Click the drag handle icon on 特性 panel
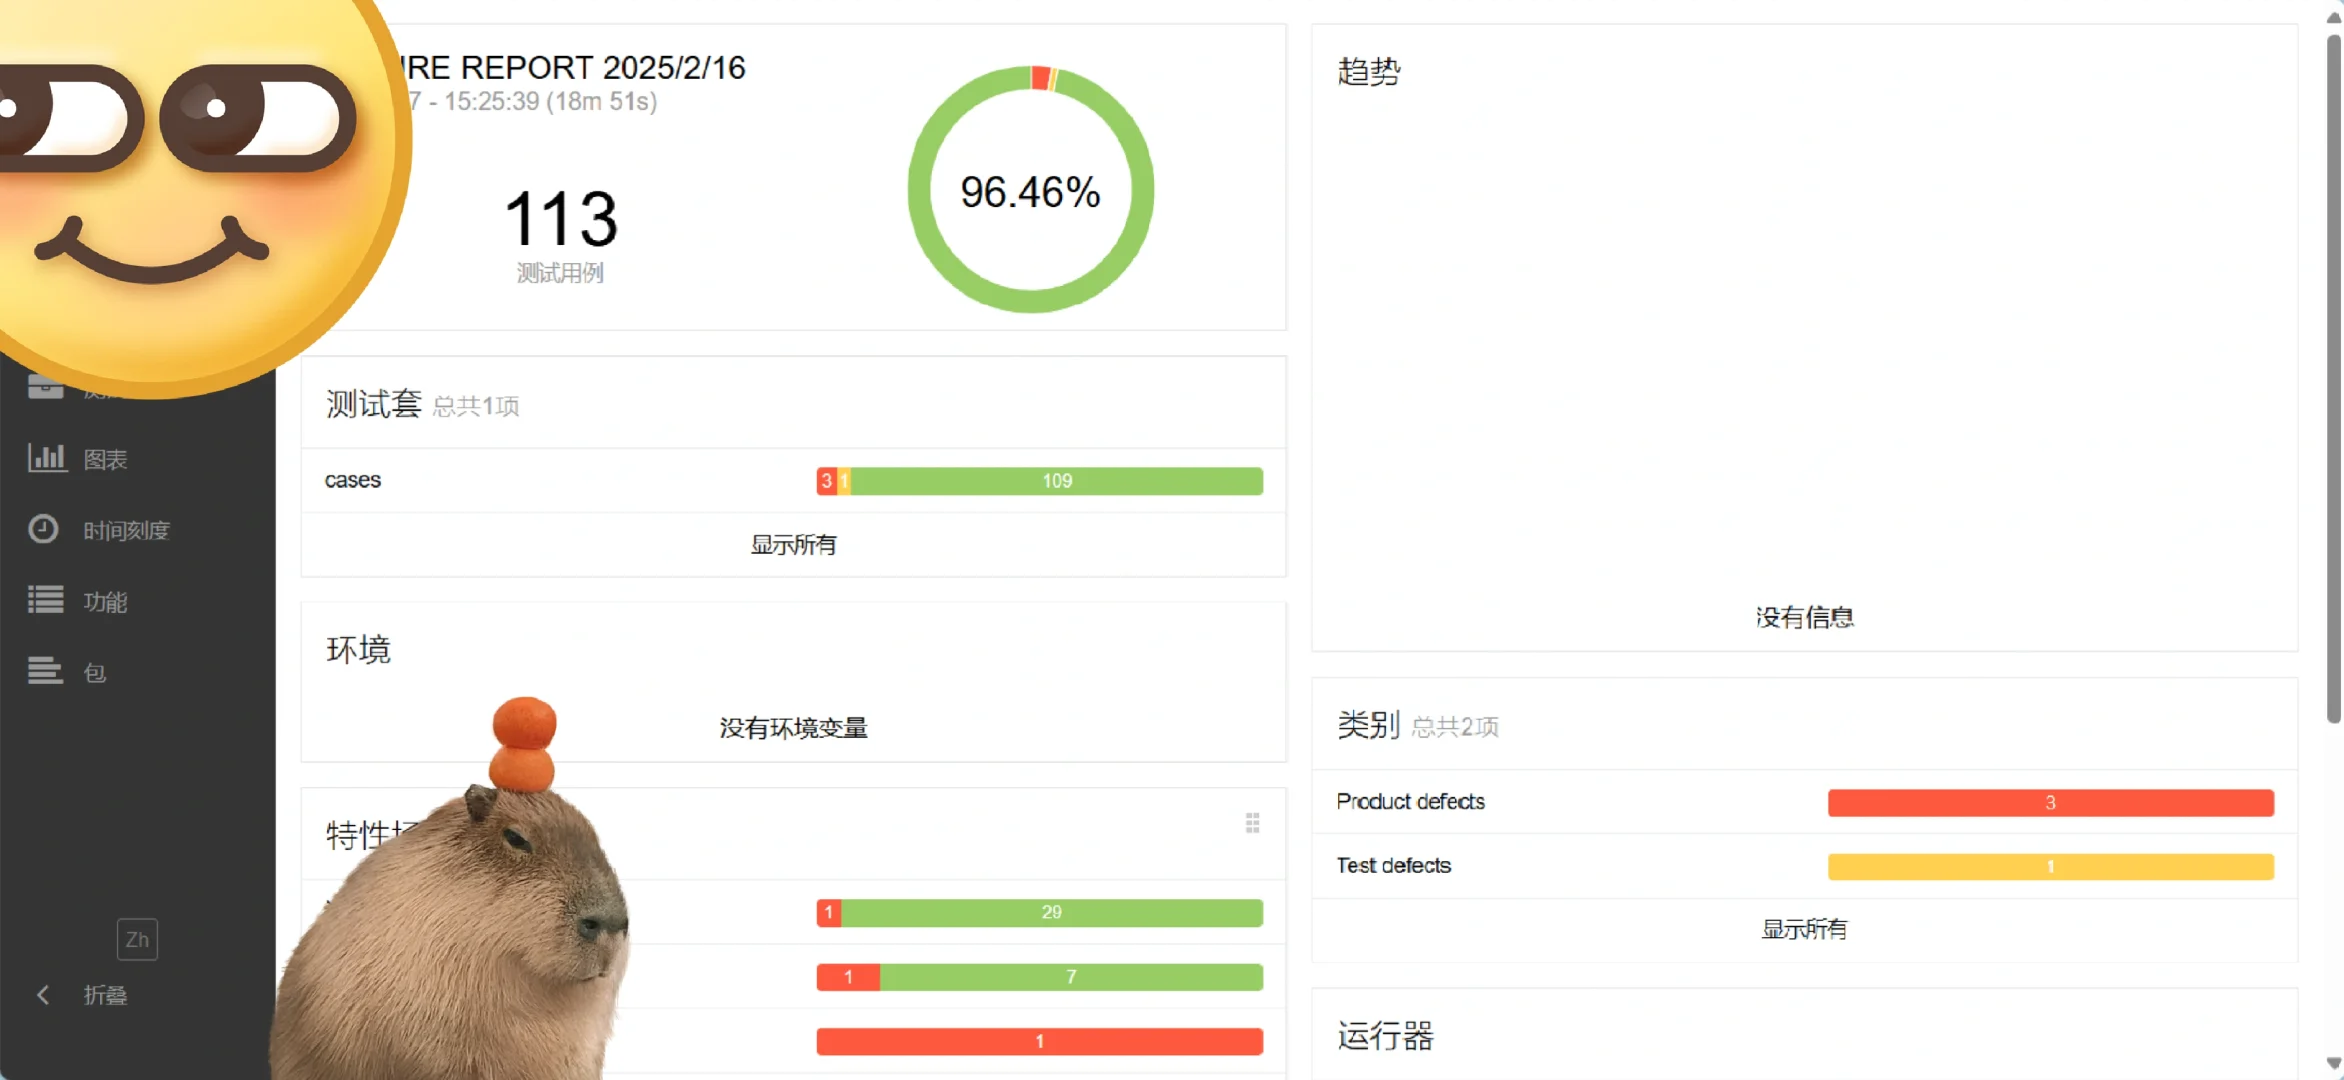This screenshot has width=2344, height=1080. [x=1253, y=822]
